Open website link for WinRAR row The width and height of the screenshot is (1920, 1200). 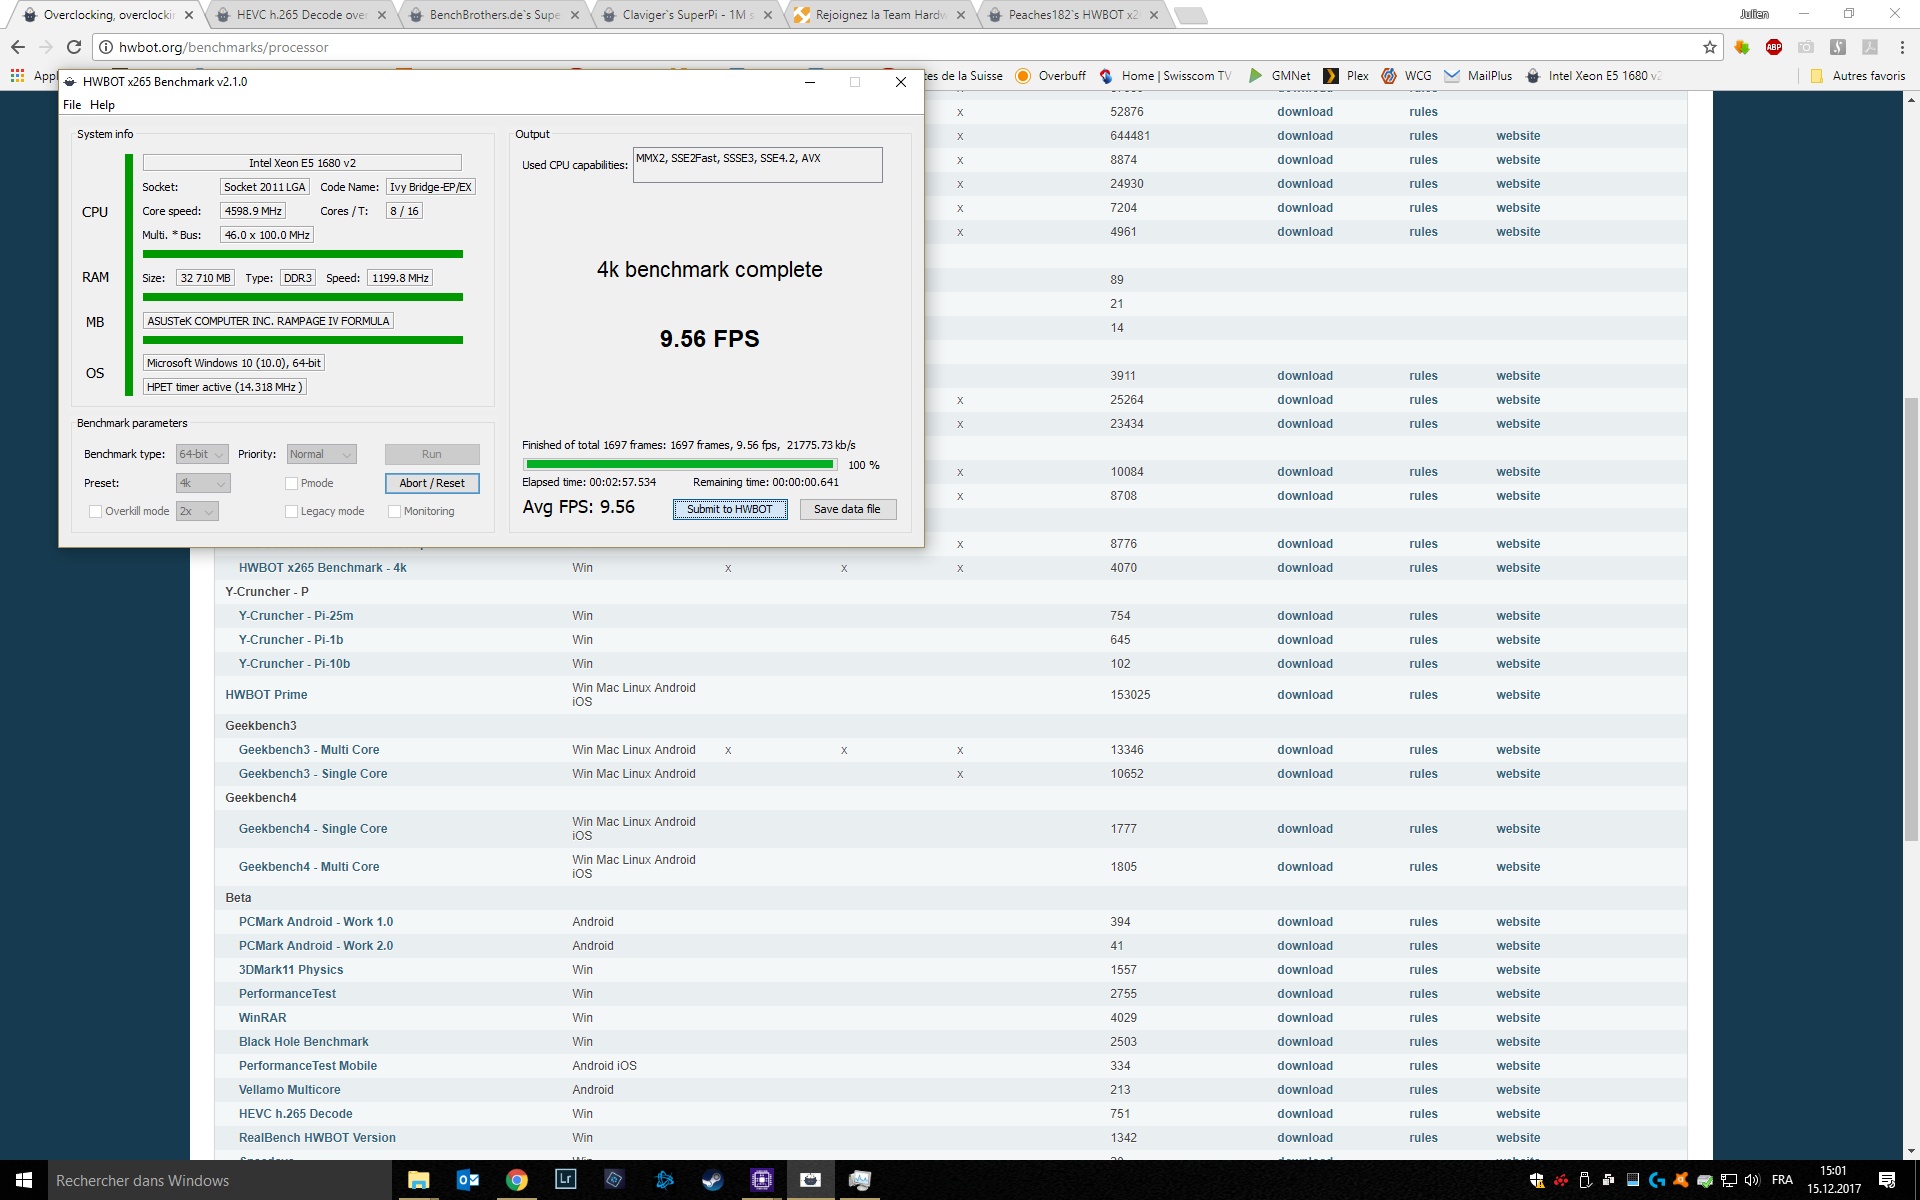pyautogui.click(x=1518, y=1018)
